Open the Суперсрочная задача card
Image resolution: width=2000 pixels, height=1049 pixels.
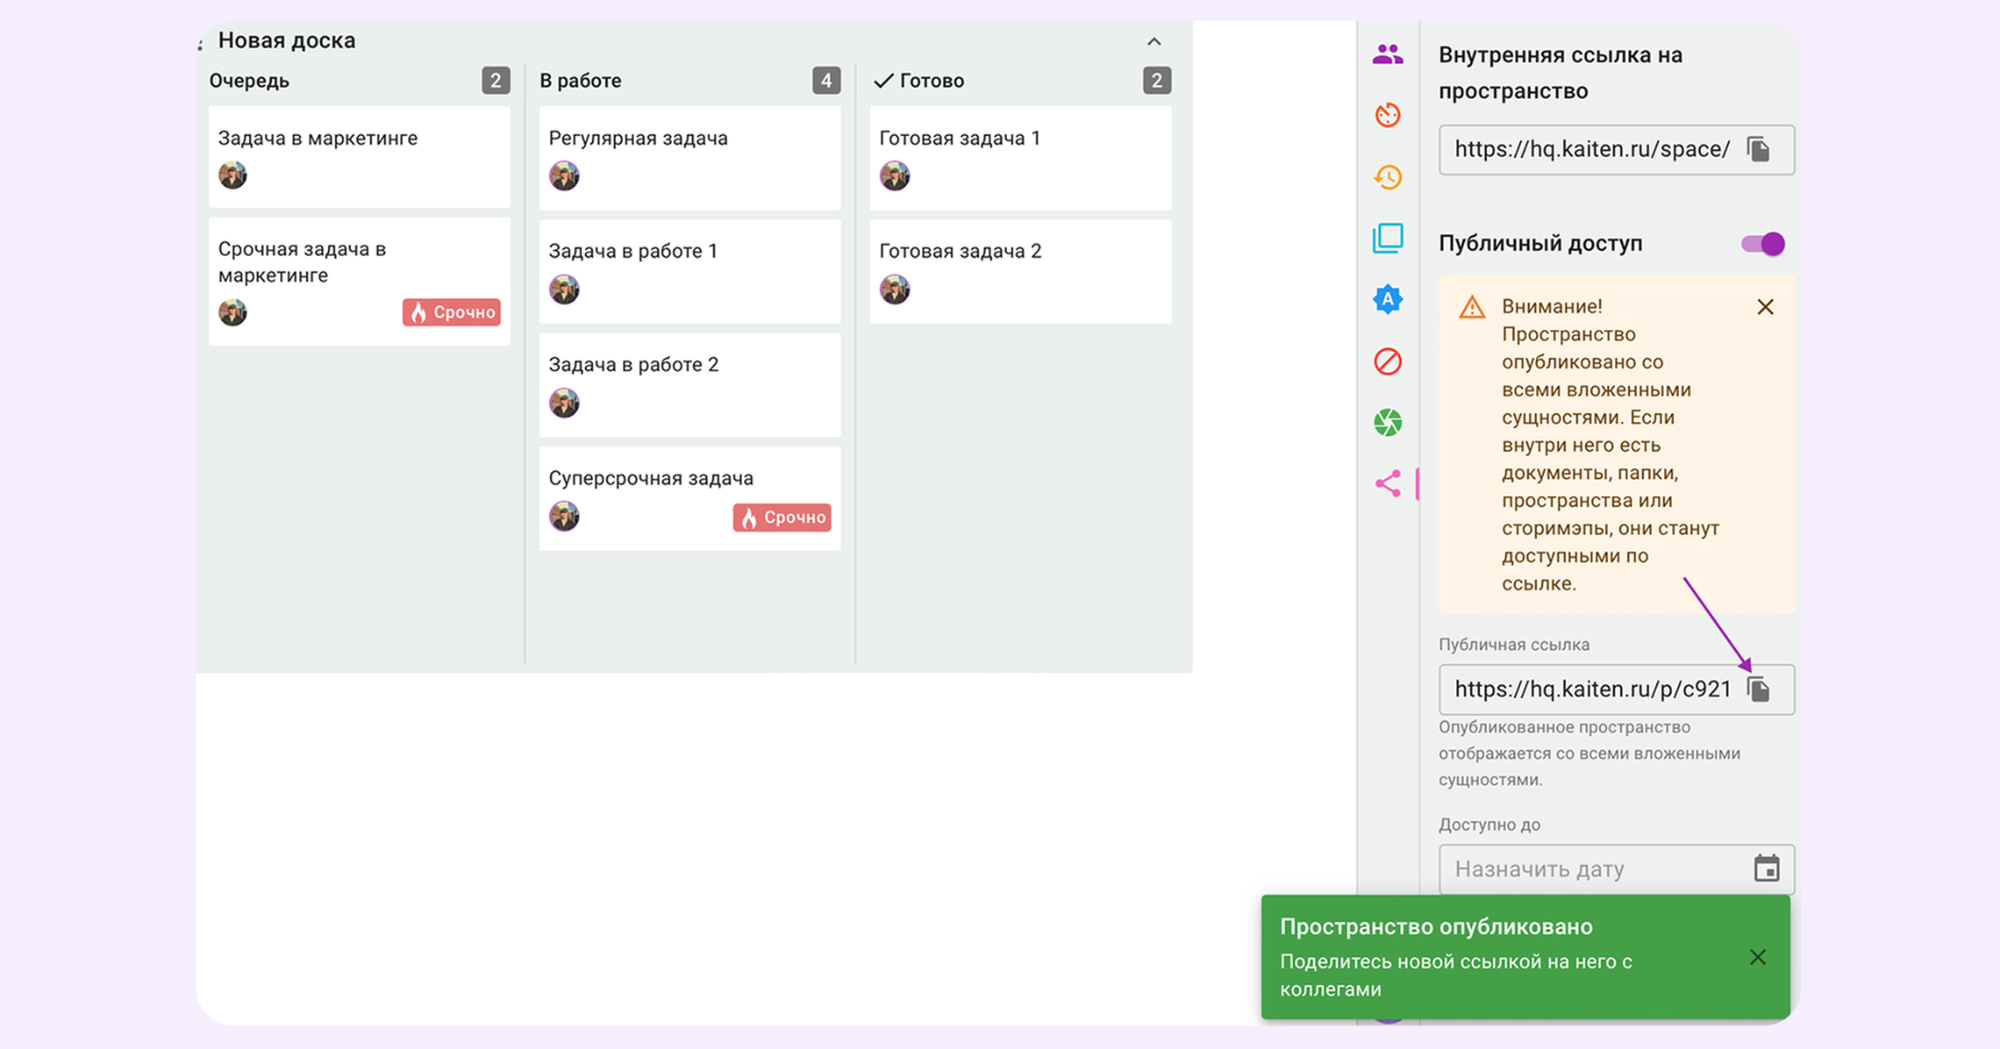(650, 479)
